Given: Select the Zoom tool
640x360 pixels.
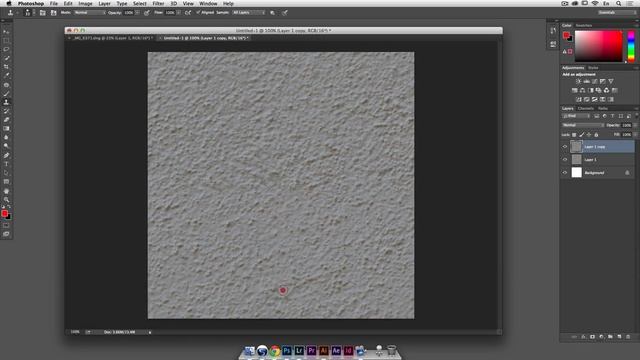Looking at the screenshot, I should pyautogui.click(x=6, y=200).
